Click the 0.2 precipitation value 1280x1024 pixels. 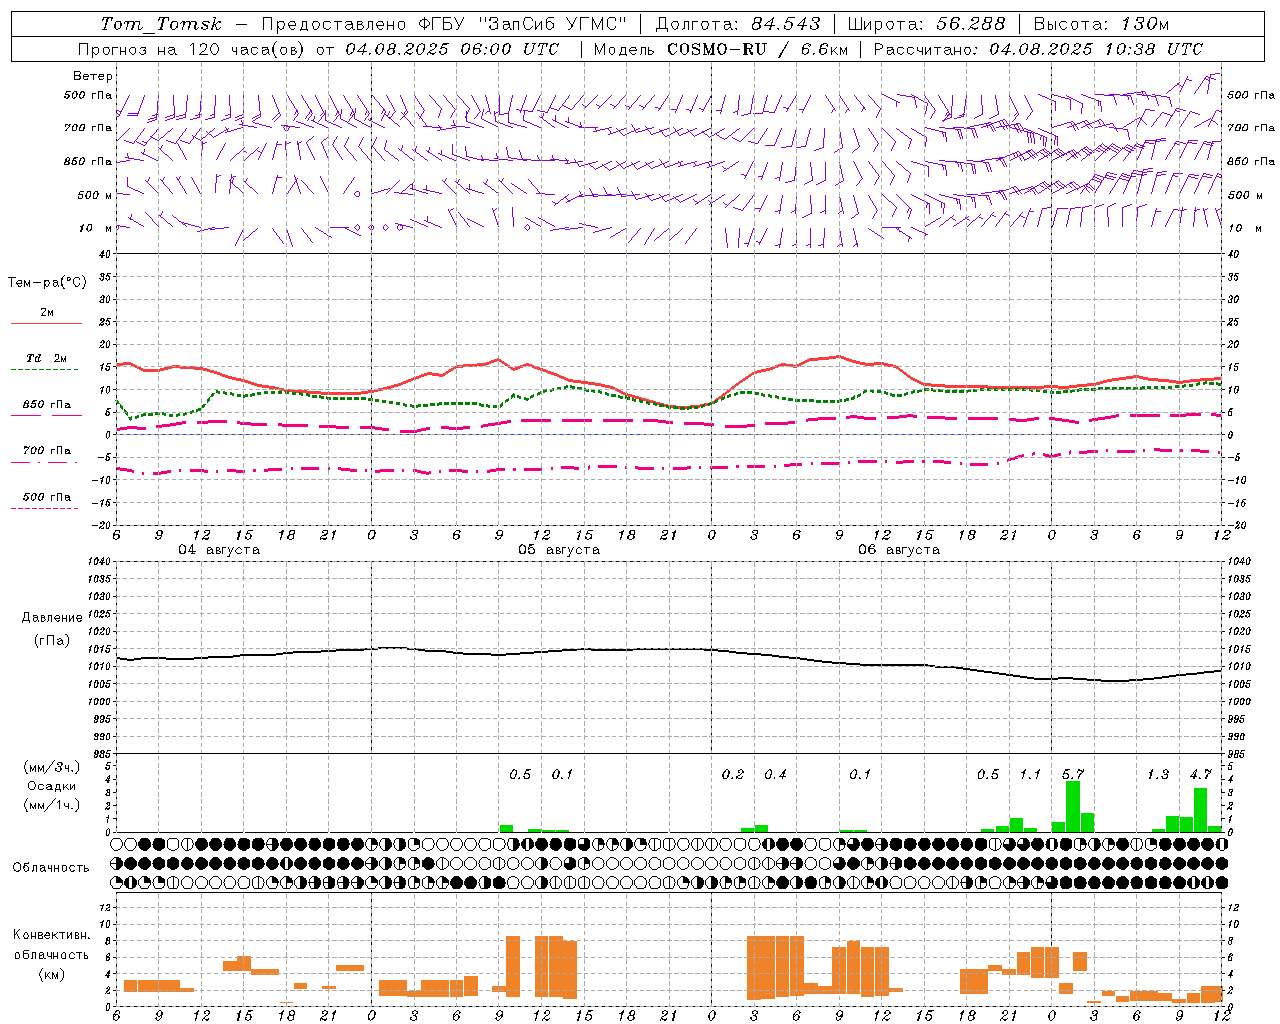click(733, 774)
